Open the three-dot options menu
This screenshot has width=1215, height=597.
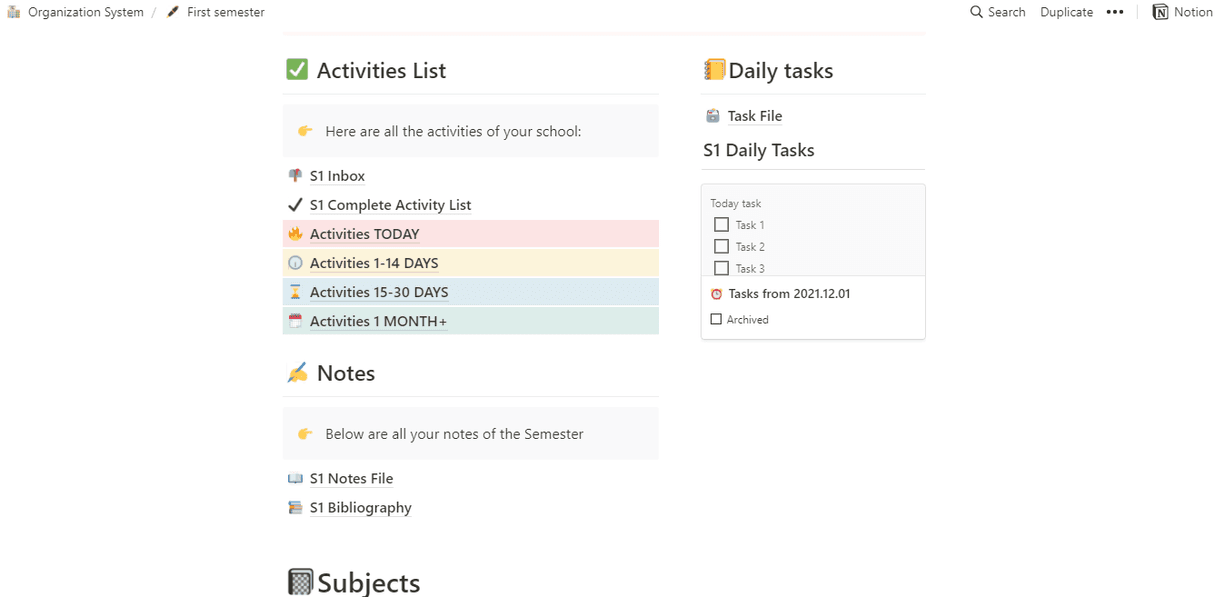tap(1115, 12)
